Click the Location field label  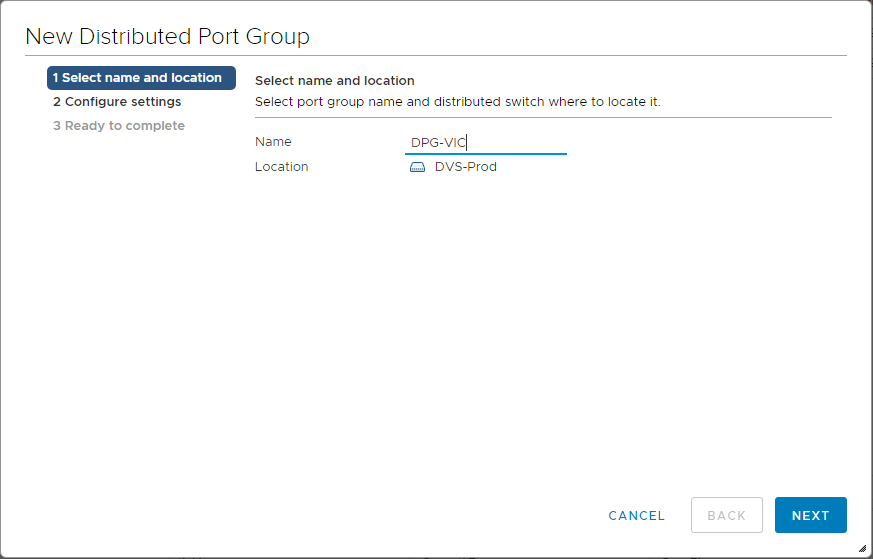click(281, 167)
